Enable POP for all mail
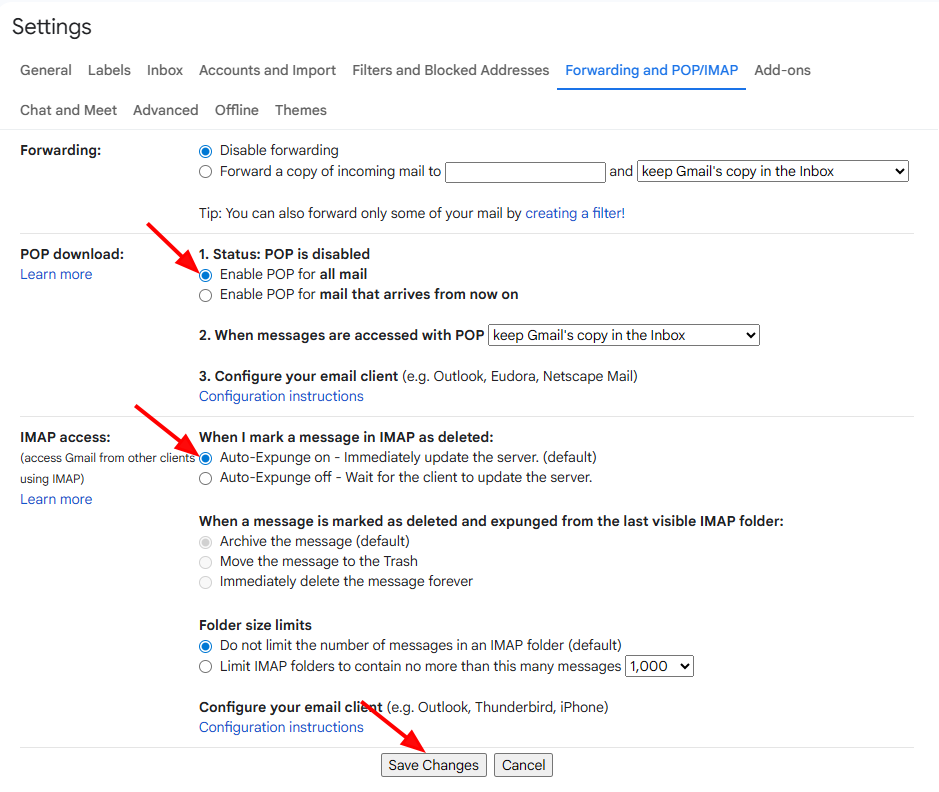Image resolution: width=939 pixels, height=792 pixels. coord(206,275)
